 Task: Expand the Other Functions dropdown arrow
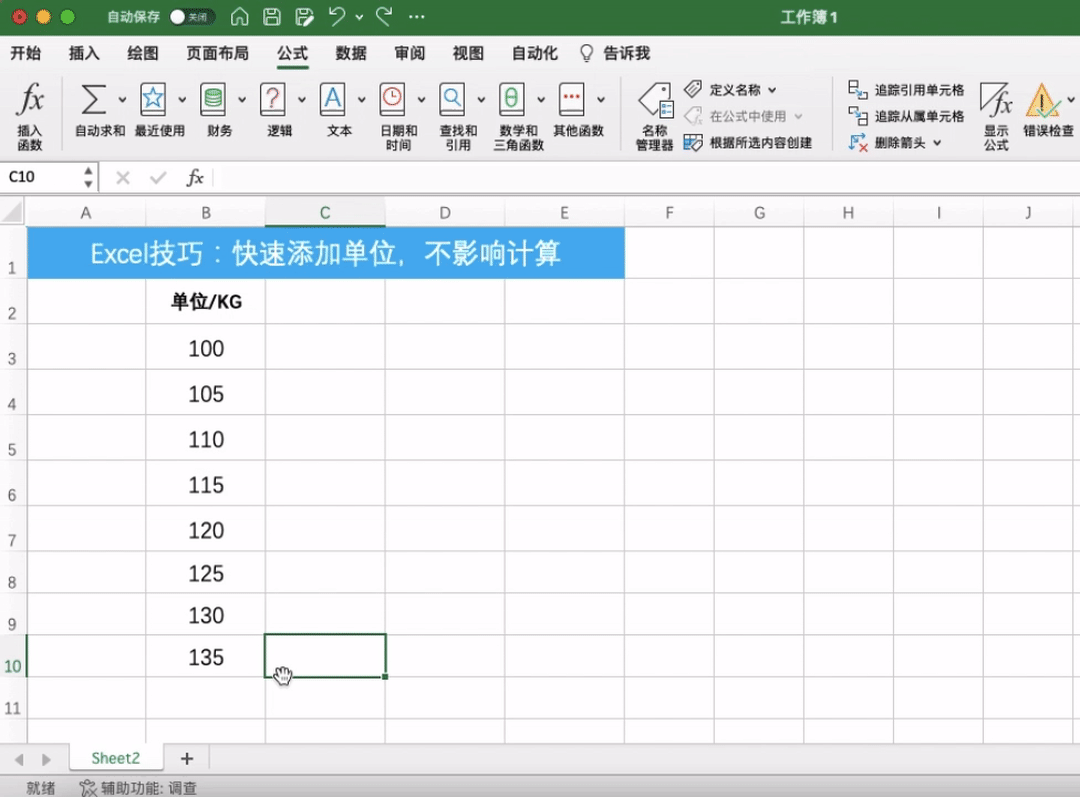[x=601, y=100]
